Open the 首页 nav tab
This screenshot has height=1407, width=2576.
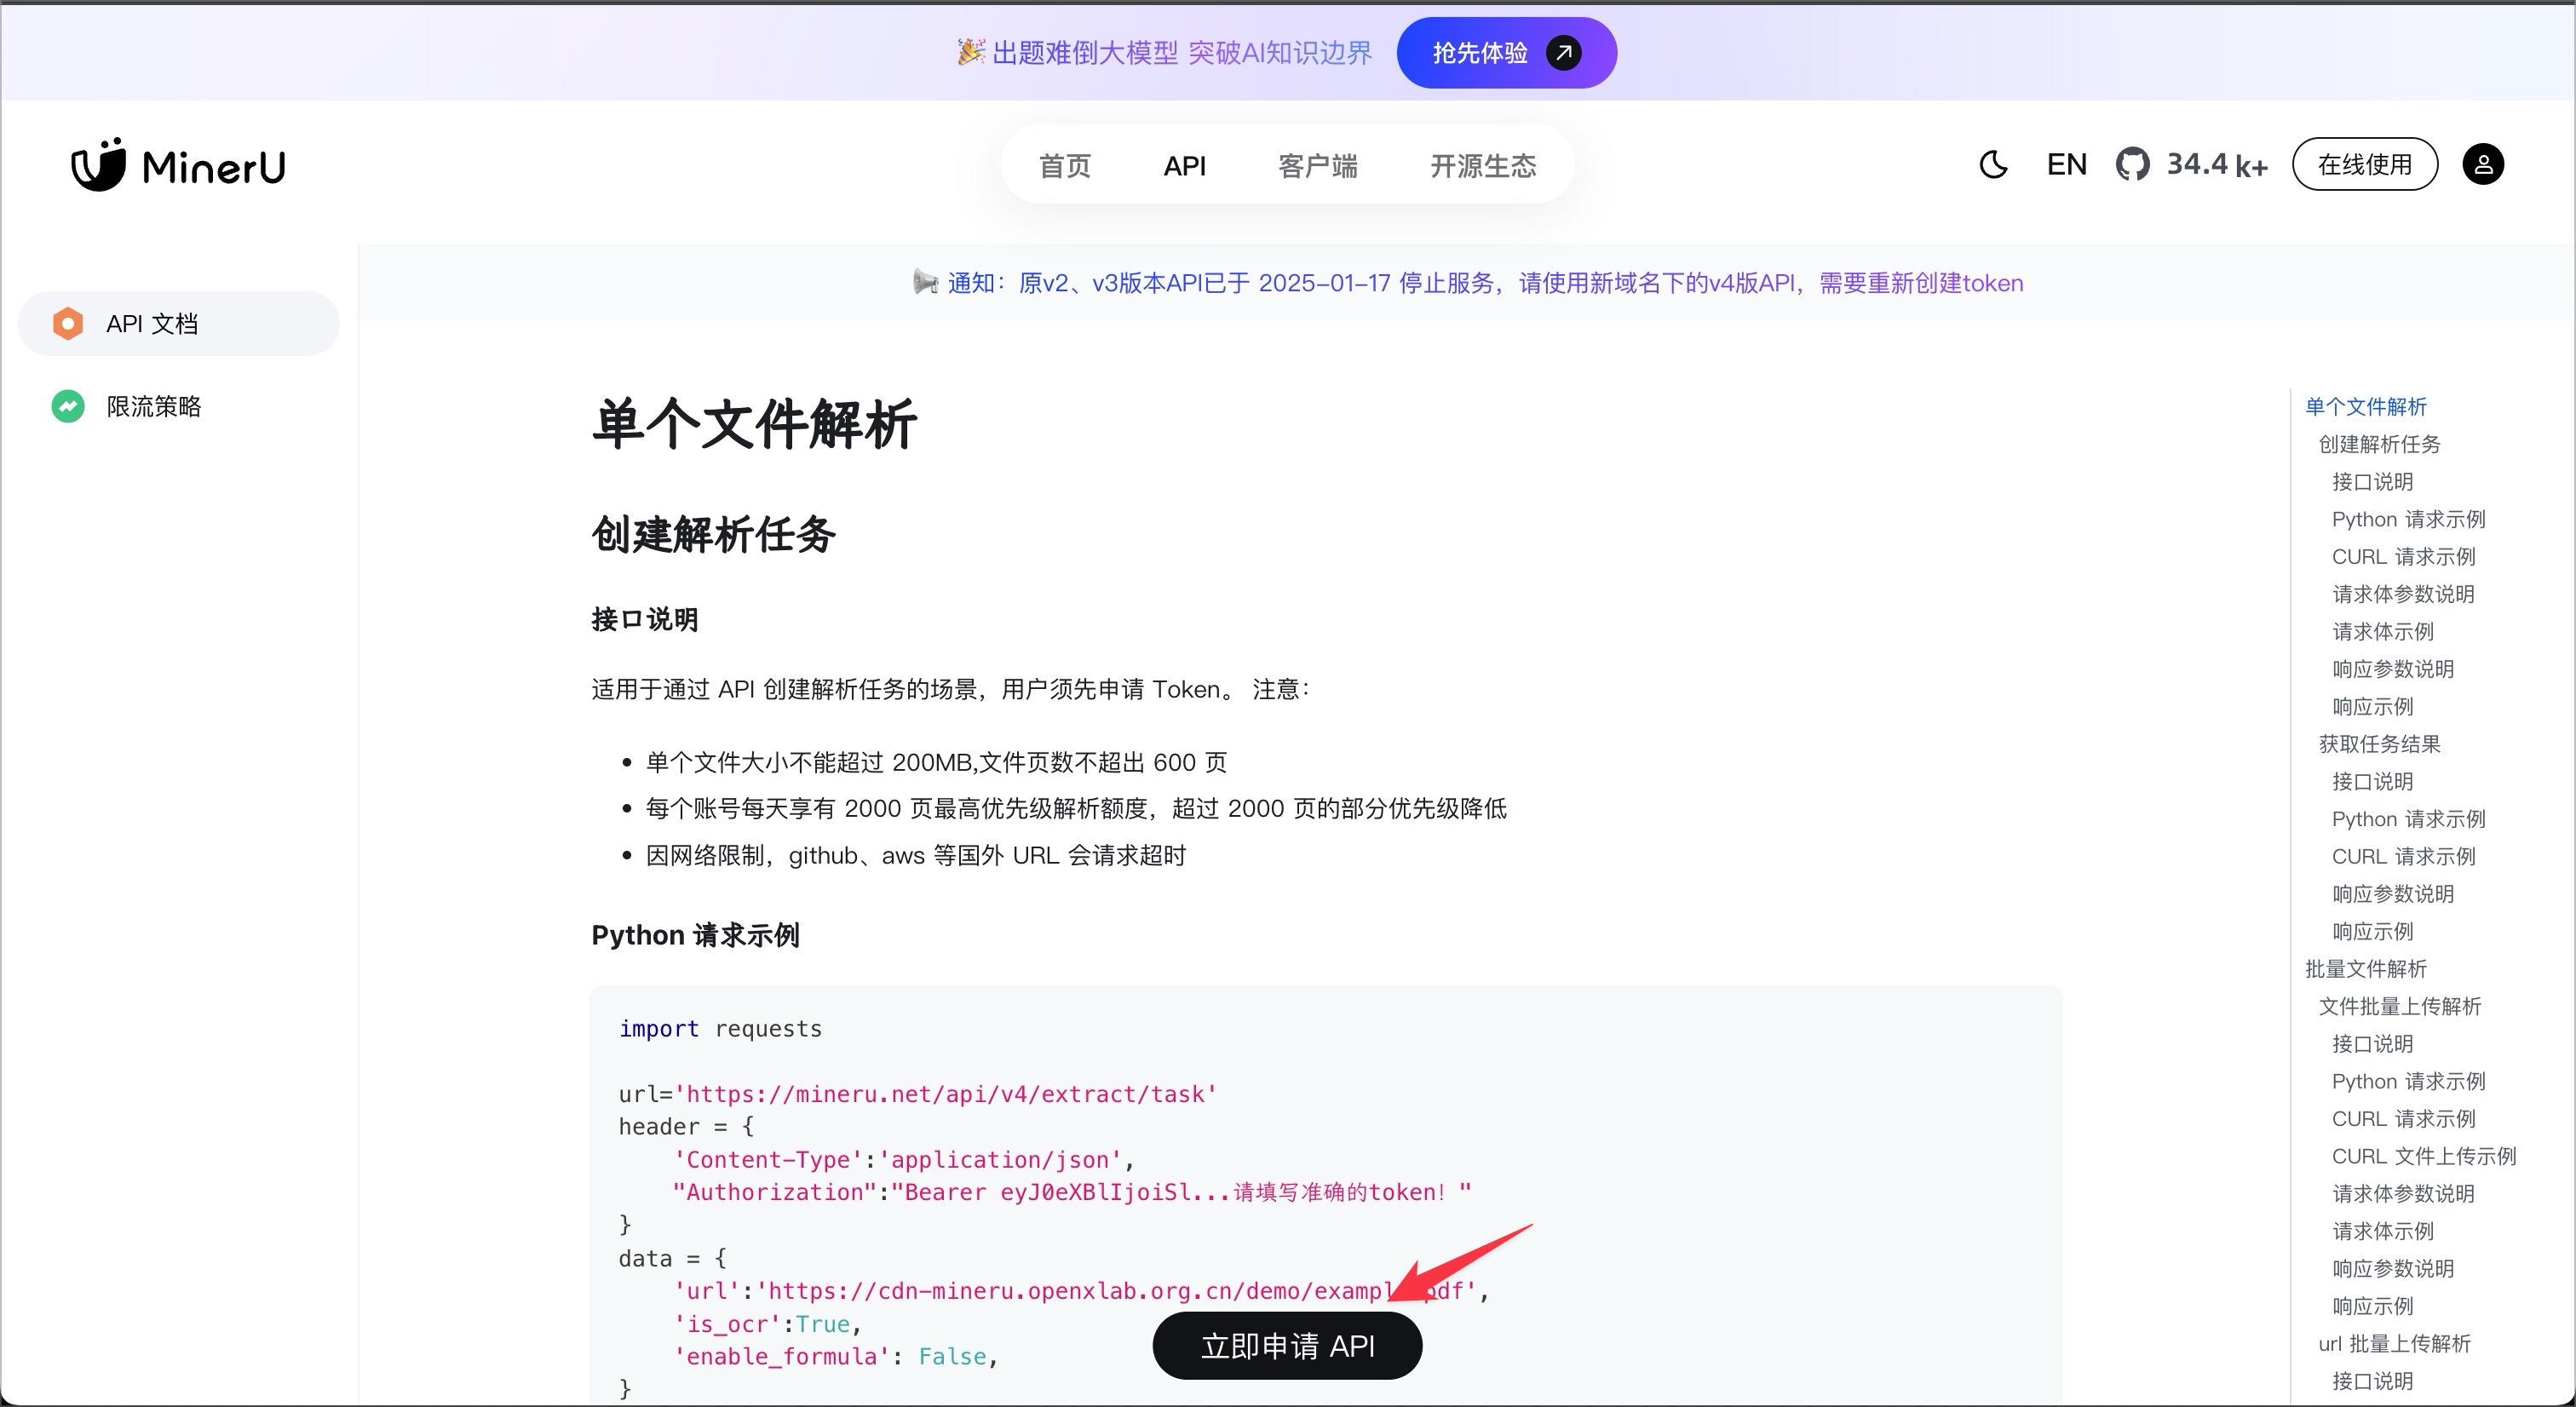pyautogui.click(x=1065, y=166)
